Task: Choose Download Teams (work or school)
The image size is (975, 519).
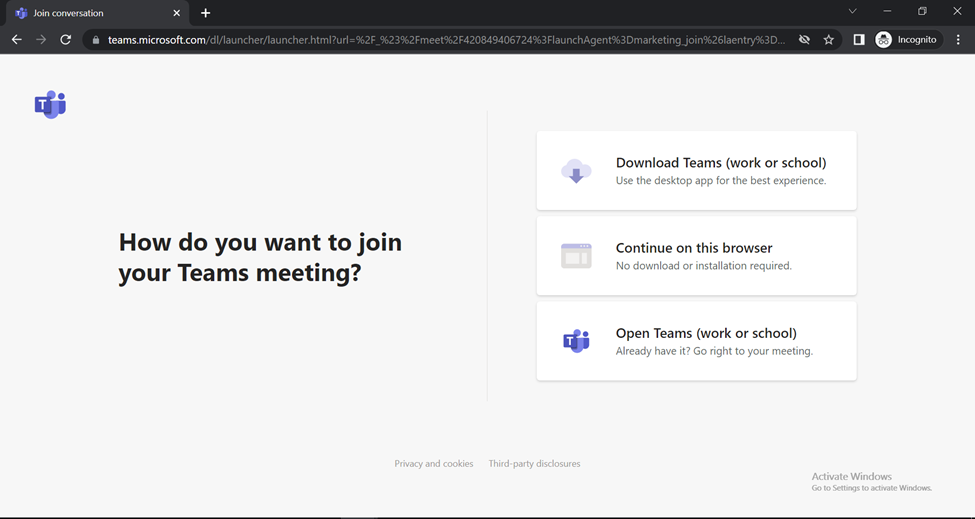Action: [x=696, y=170]
